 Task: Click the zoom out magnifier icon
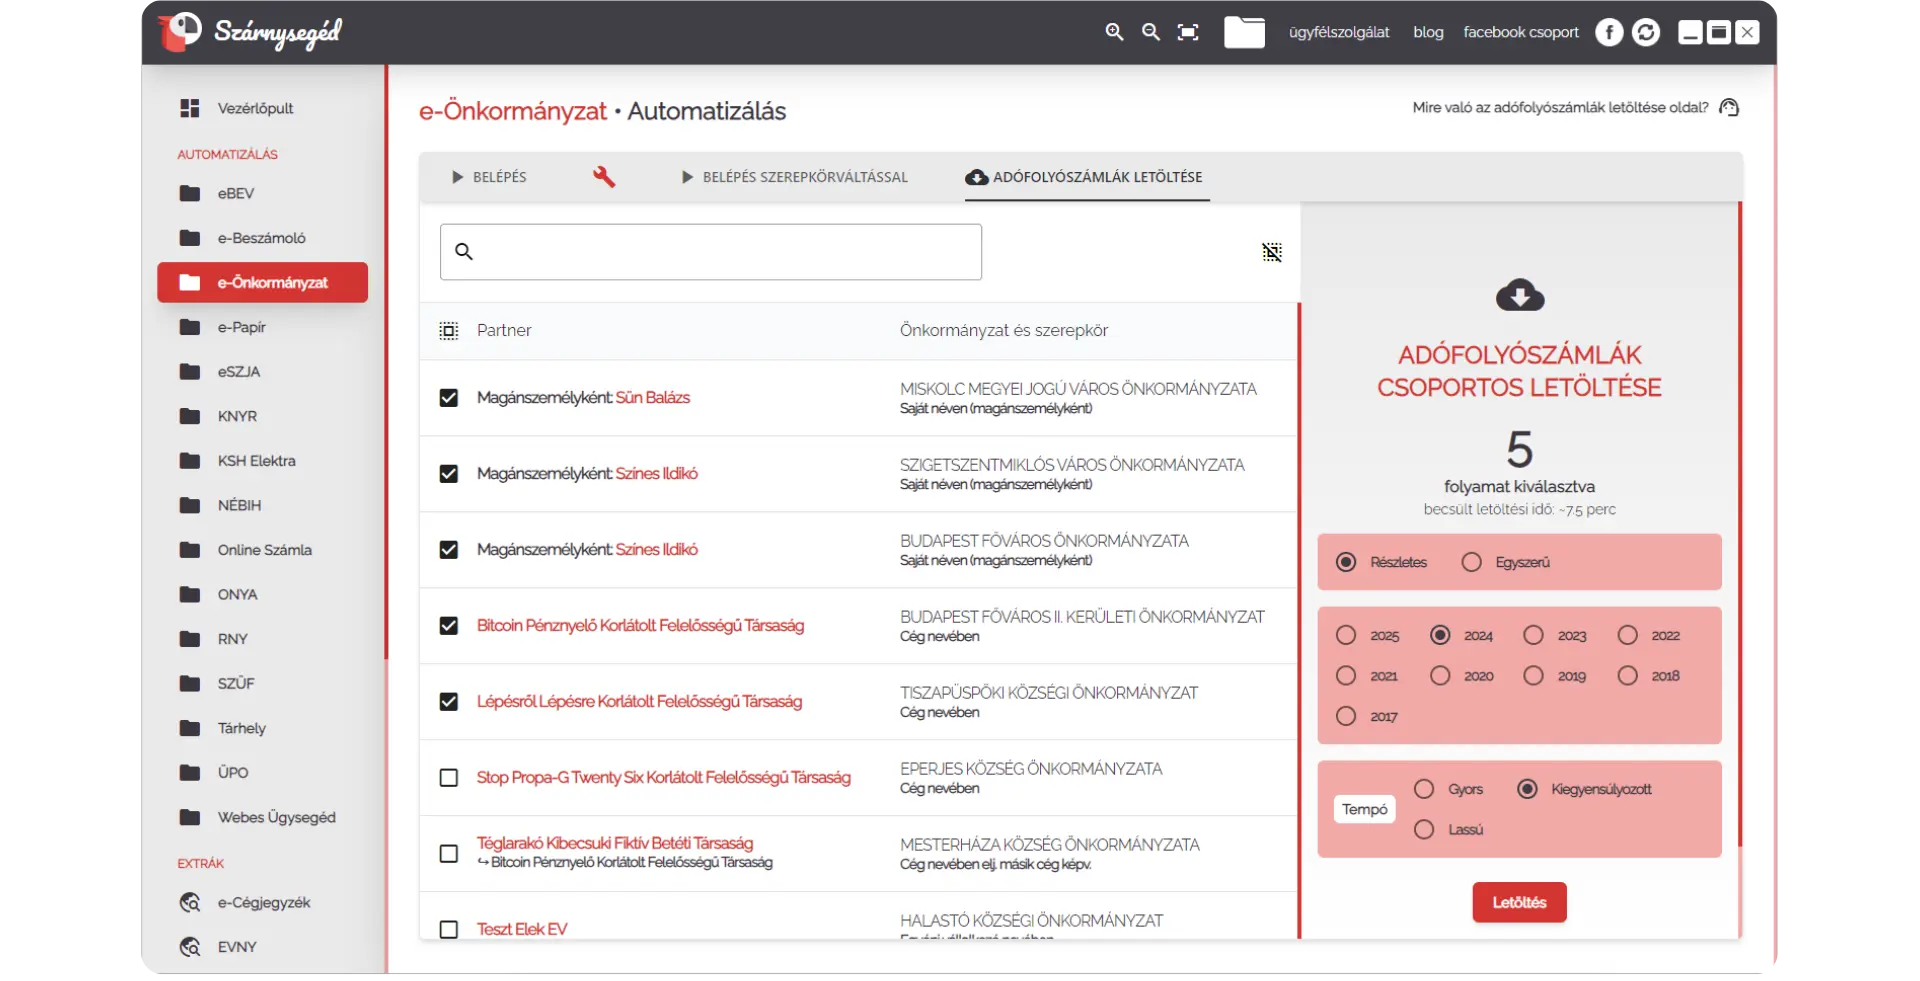point(1151,32)
